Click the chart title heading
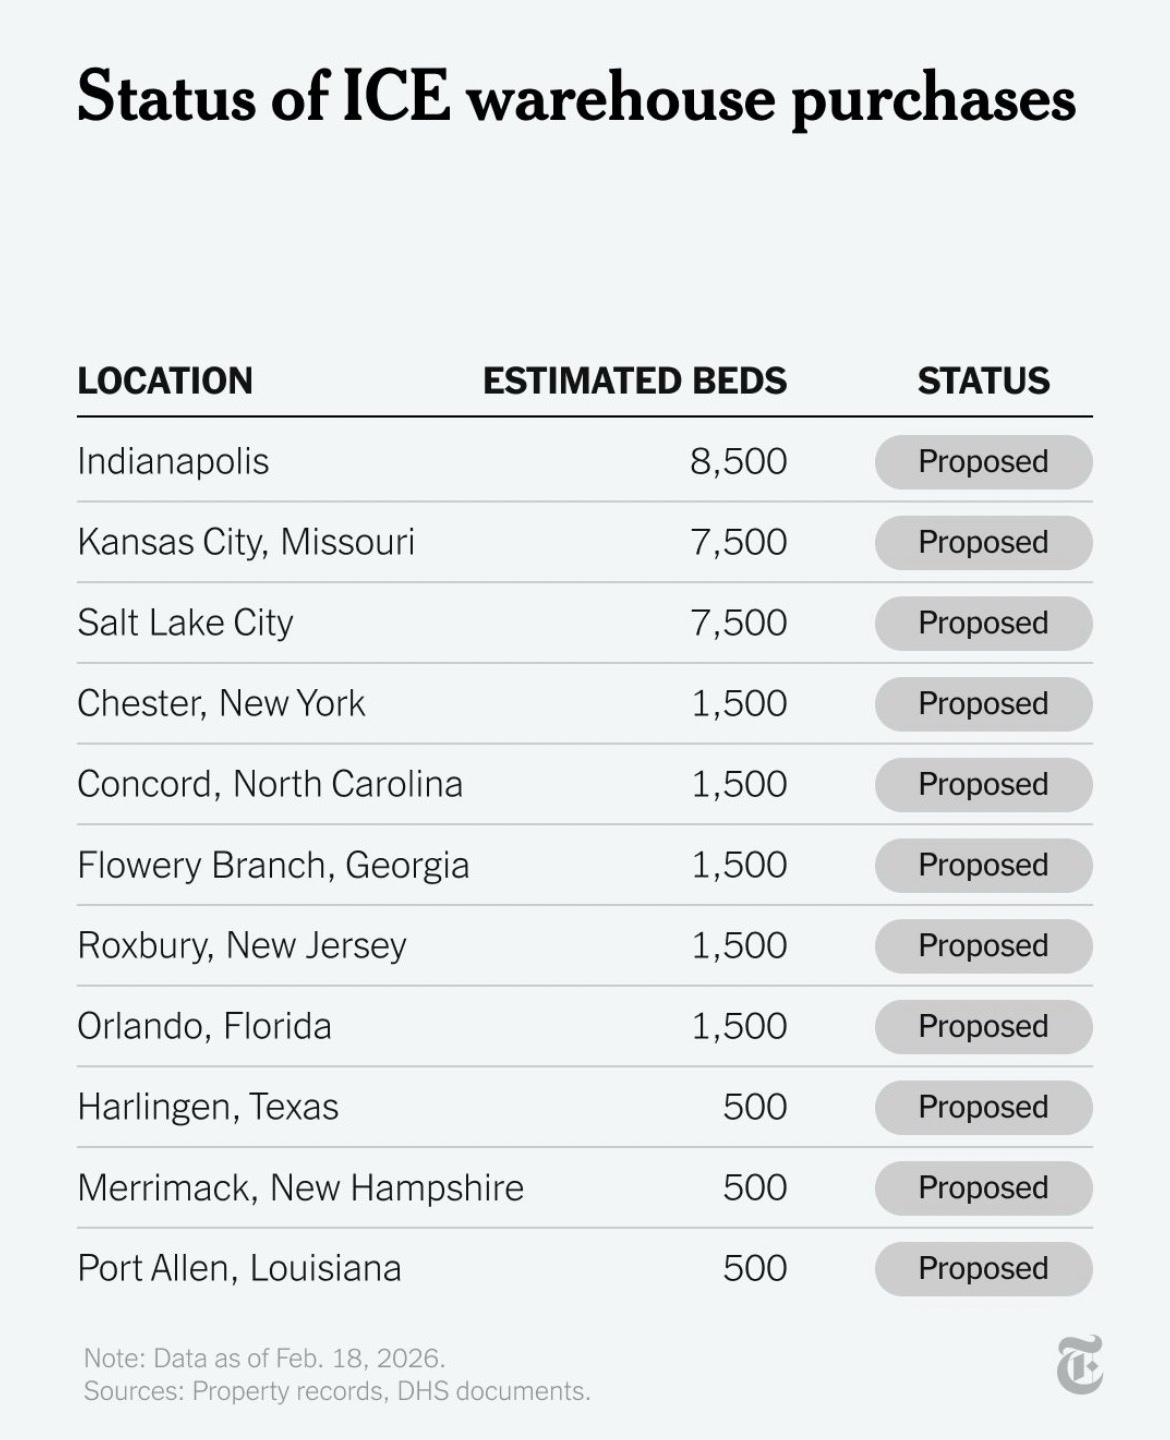 click(576, 98)
